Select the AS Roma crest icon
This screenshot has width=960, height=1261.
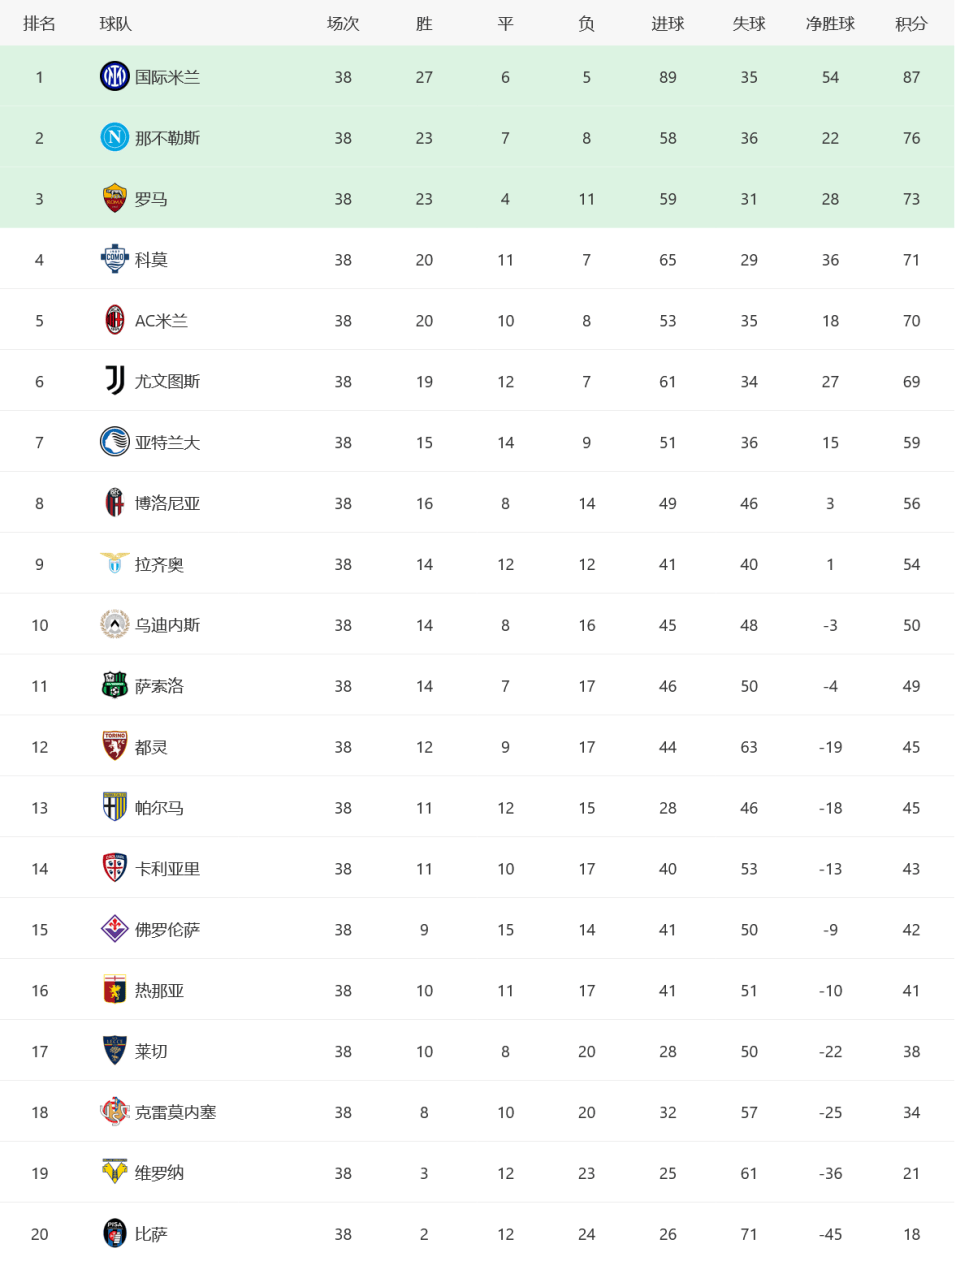pos(115,198)
